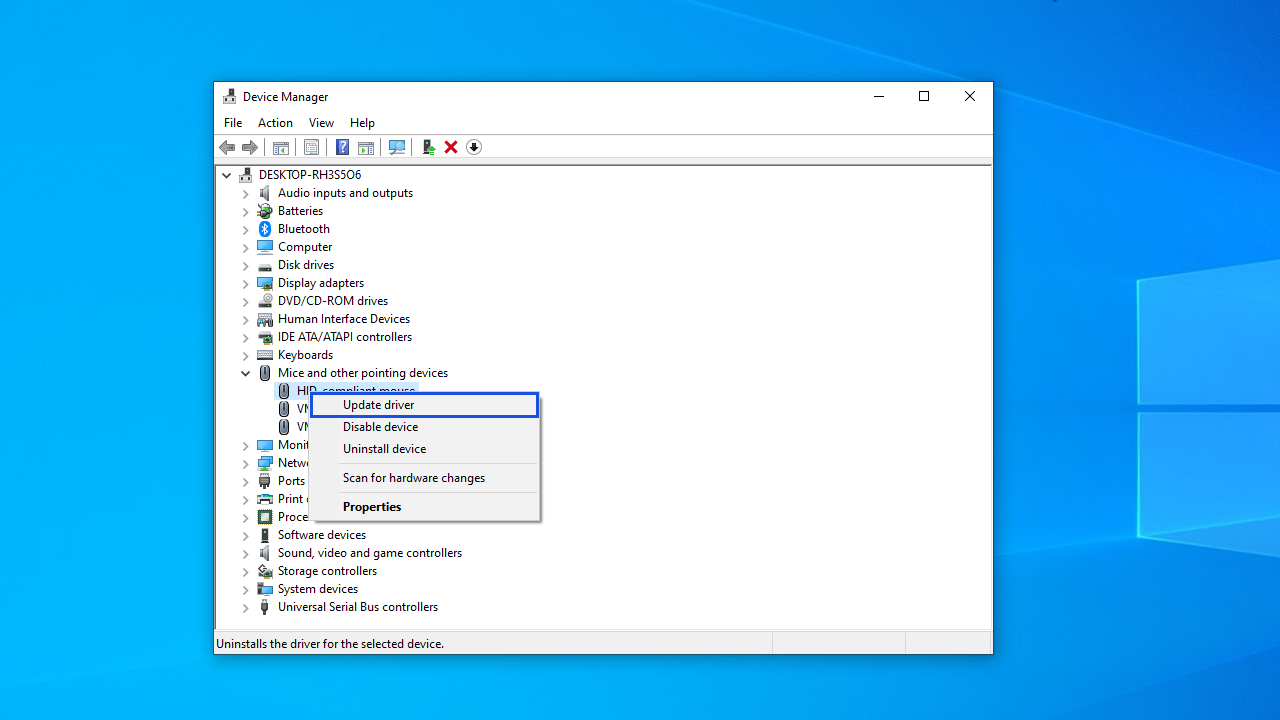This screenshot has width=1280, height=720.
Task: Click the Sound, video and game controllers icon
Action: click(x=265, y=553)
